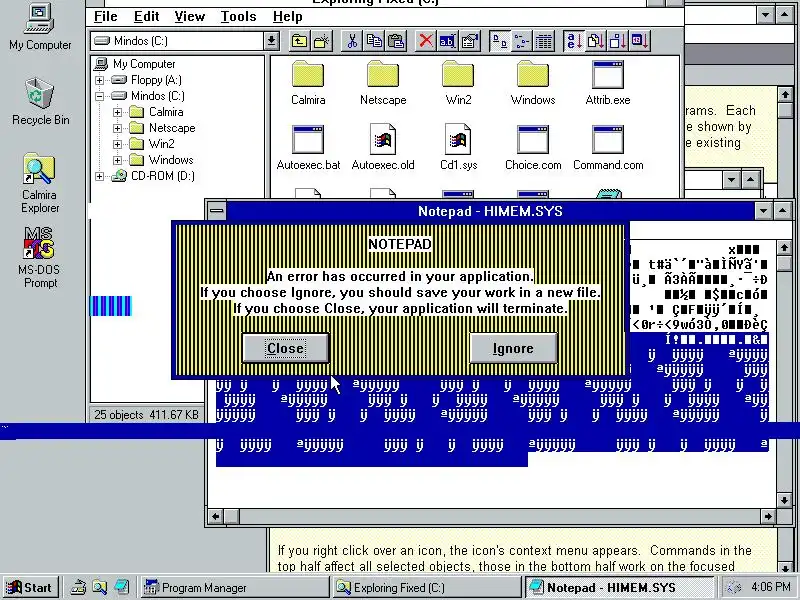Screen dimensions: 800x600
Task: Click the magnifier explorer quick-launch icon
Action: click(99, 587)
